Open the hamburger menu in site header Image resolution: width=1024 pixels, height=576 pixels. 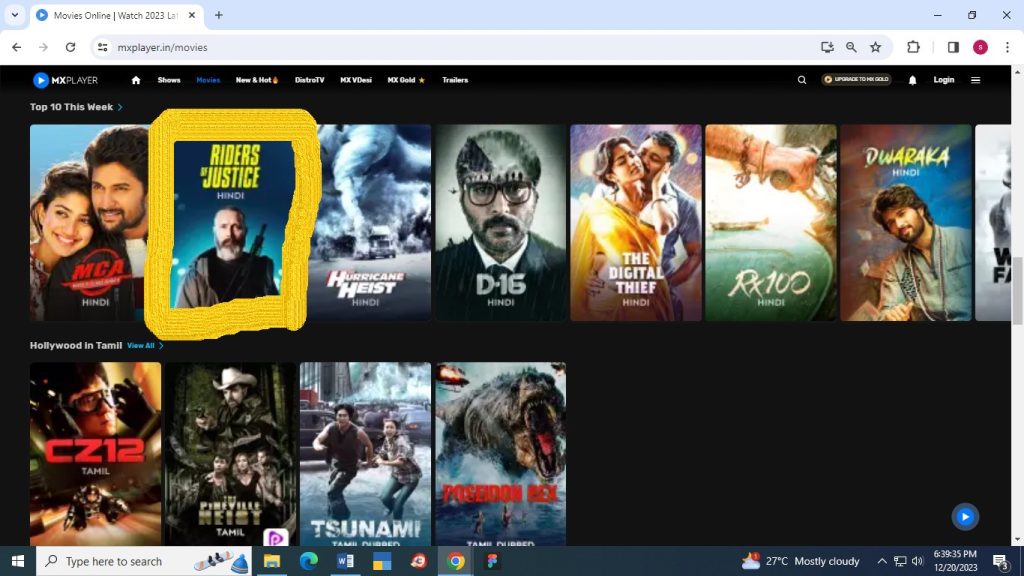pyautogui.click(x=975, y=80)
